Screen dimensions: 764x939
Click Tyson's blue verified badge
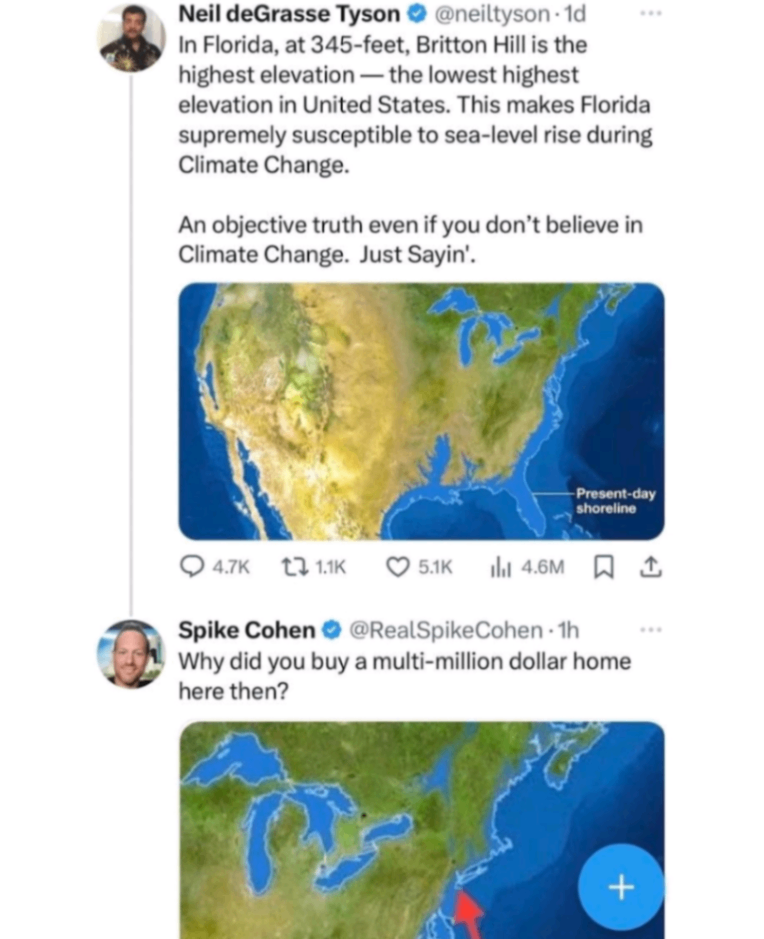(x=416, y=14)
